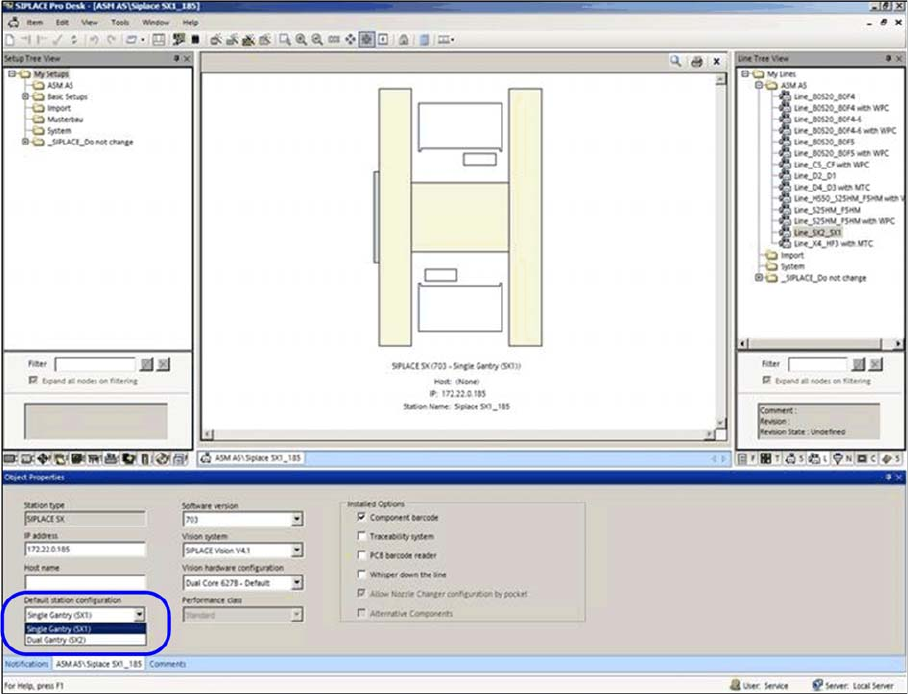Open Vision hardware configuration dropdown

[x=296, y=583]
